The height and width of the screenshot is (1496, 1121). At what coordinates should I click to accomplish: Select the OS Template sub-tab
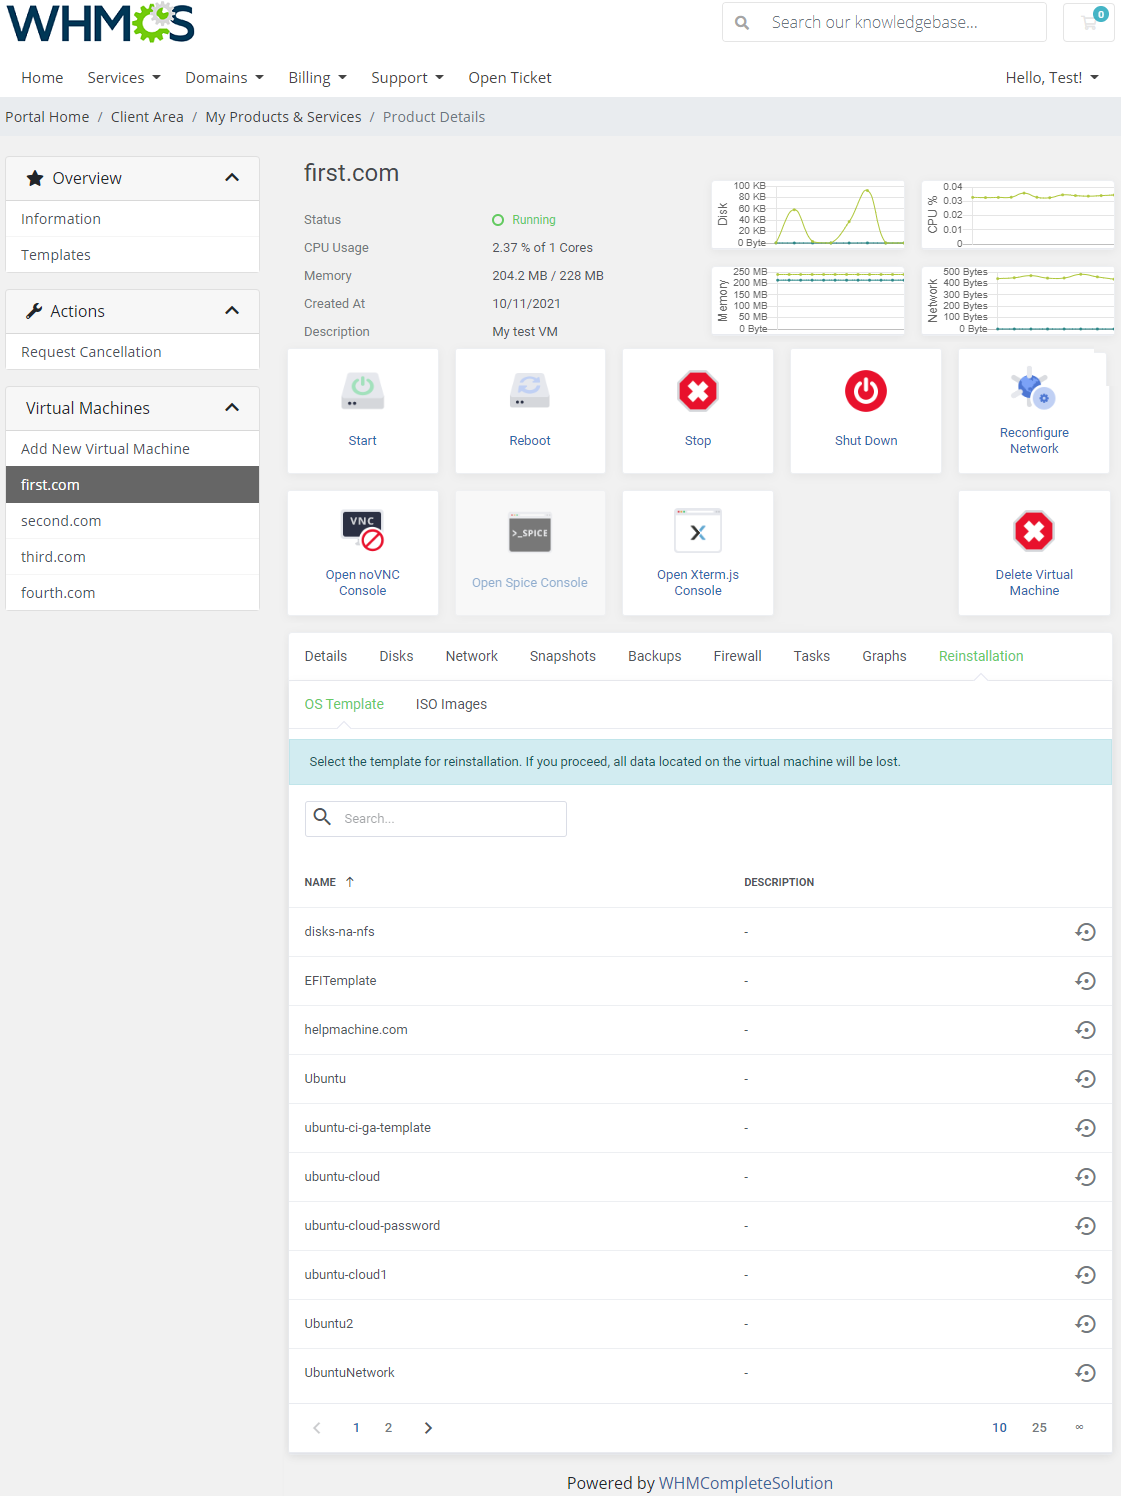pyautogui.click(x=344, y=704)
